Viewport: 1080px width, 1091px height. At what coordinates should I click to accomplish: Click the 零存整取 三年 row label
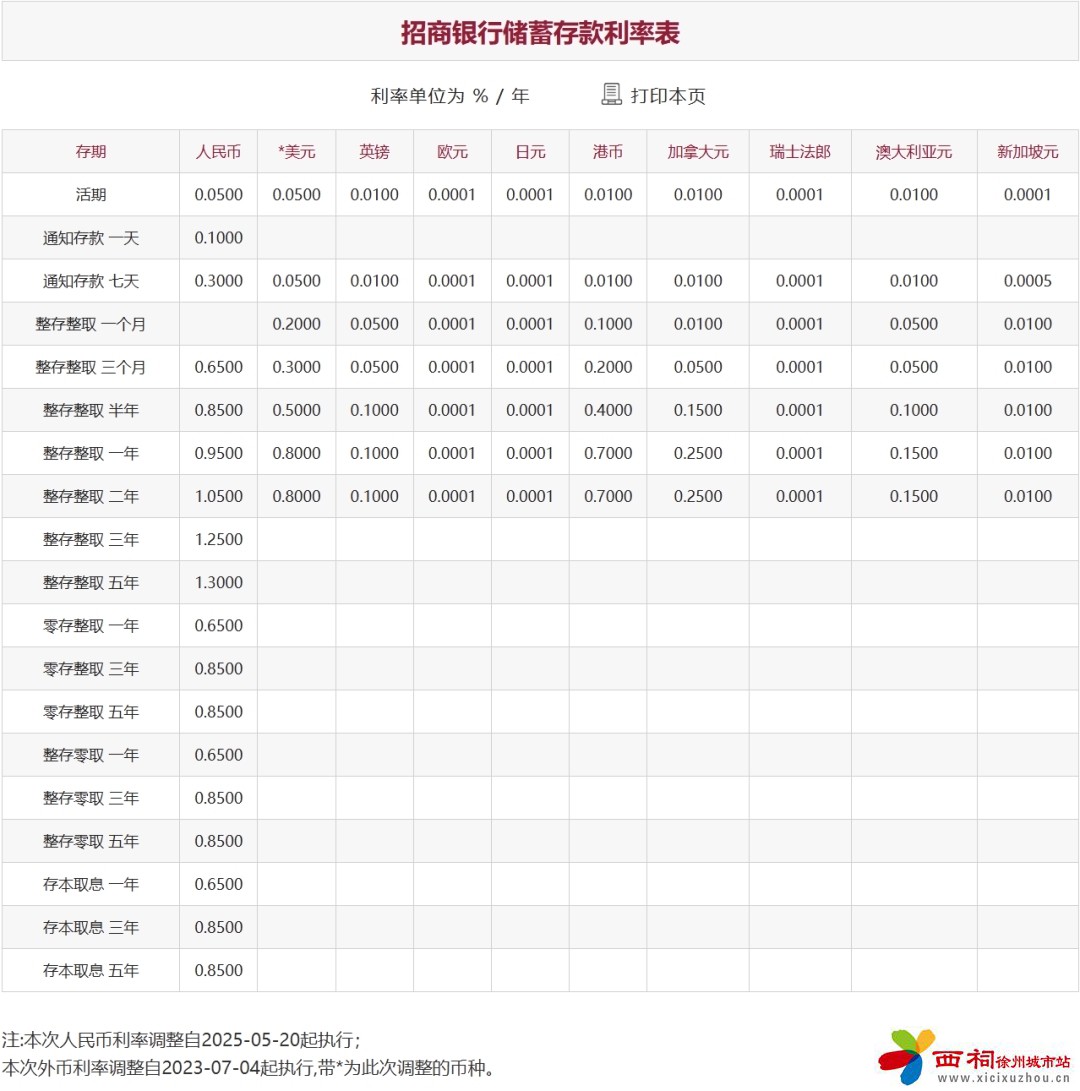[x=90, y=669]
